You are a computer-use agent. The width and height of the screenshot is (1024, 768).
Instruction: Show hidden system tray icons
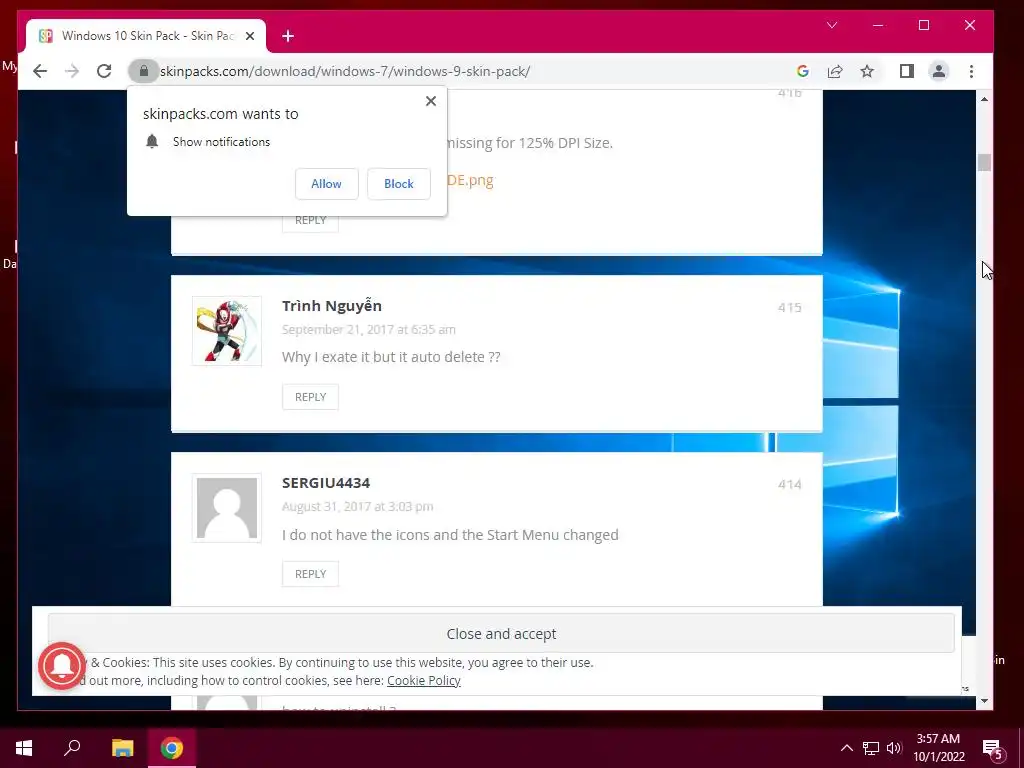846,748
